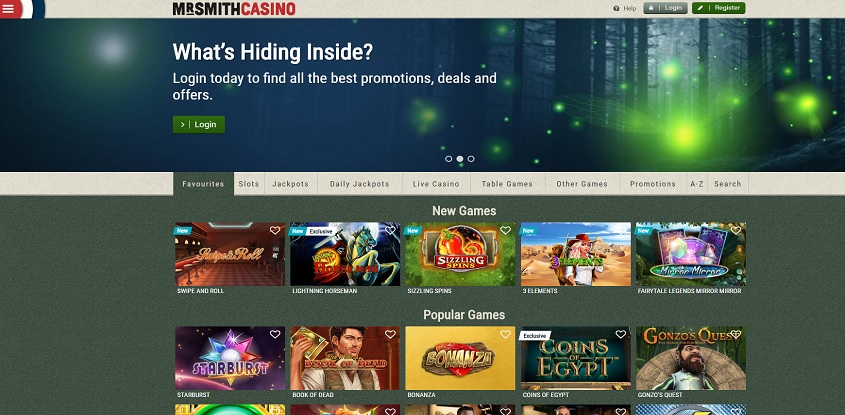Open the Daily Jackpots tab
The height and width of the screenshot is (415, 845).
click(x=359, y=184)
